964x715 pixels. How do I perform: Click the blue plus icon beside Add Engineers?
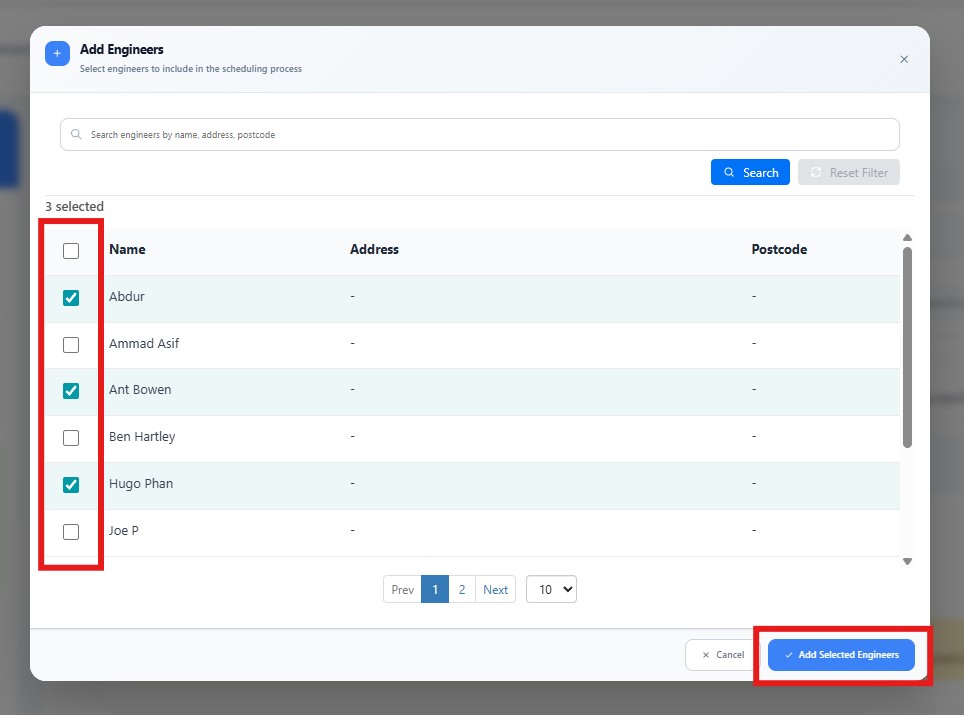coord(57,53)
